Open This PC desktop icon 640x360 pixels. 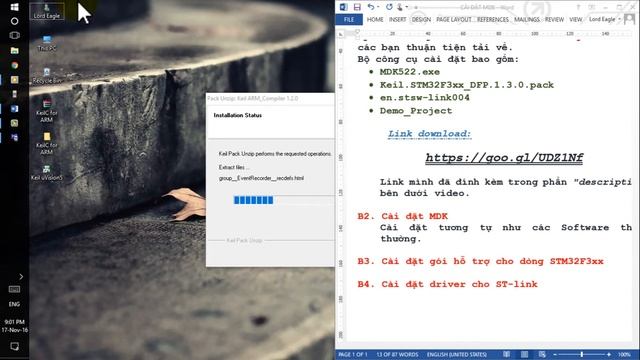tap(47, 43)
